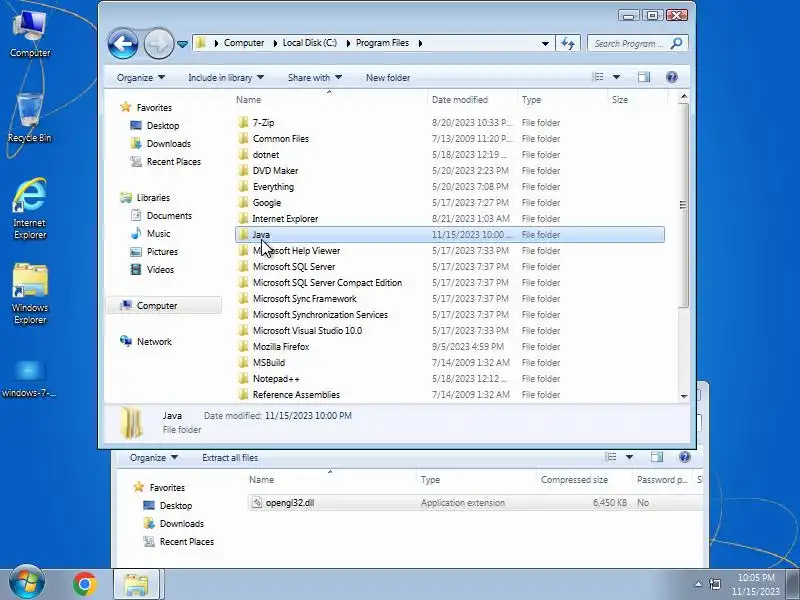Select the dotnet folder
Image resolution: width=800 pixels, height=600 pixels.
(x=266, y=155)
